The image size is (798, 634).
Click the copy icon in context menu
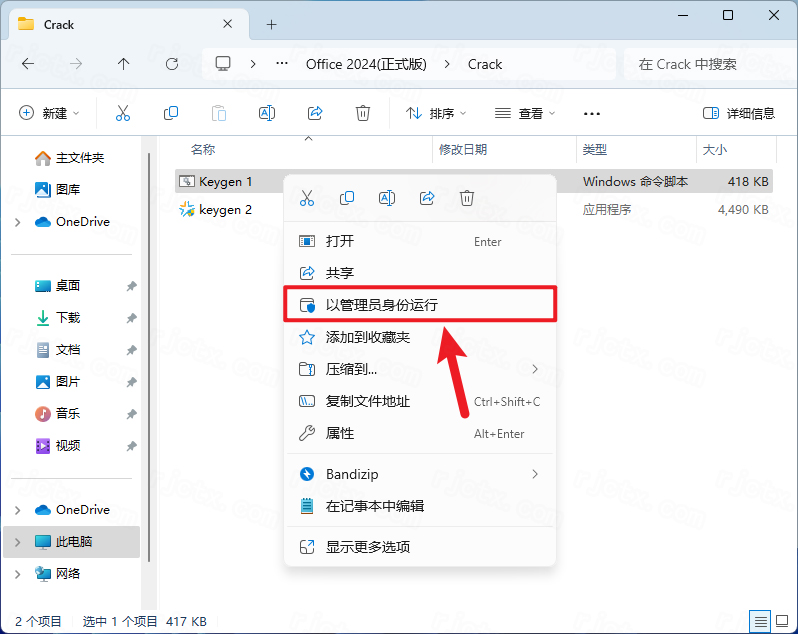point(347,198)
